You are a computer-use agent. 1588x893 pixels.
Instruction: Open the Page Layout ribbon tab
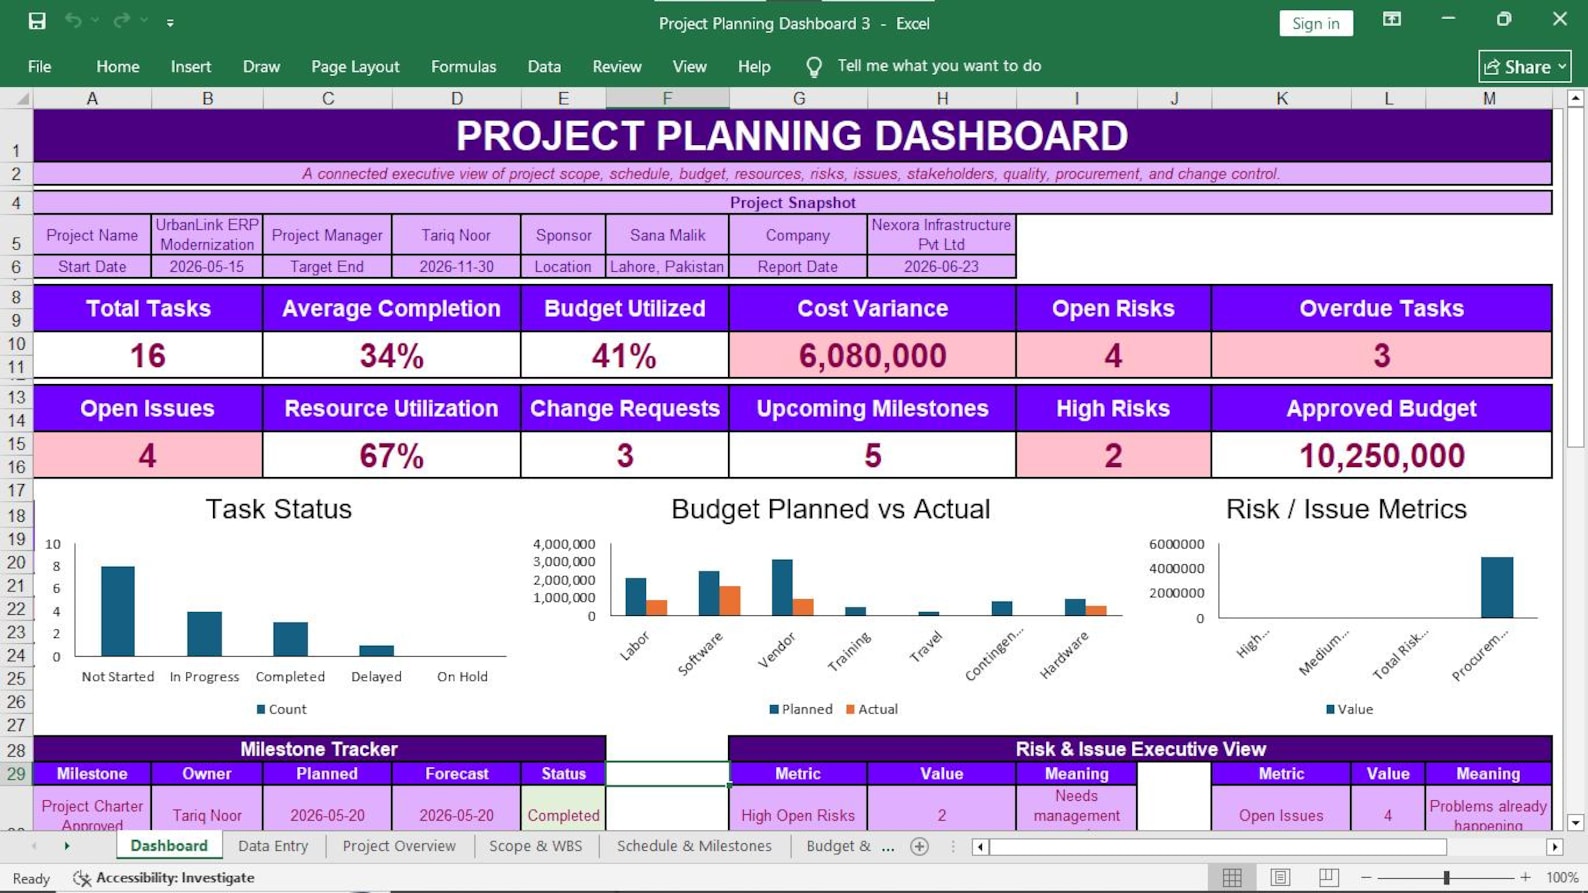tap(355, 67)
